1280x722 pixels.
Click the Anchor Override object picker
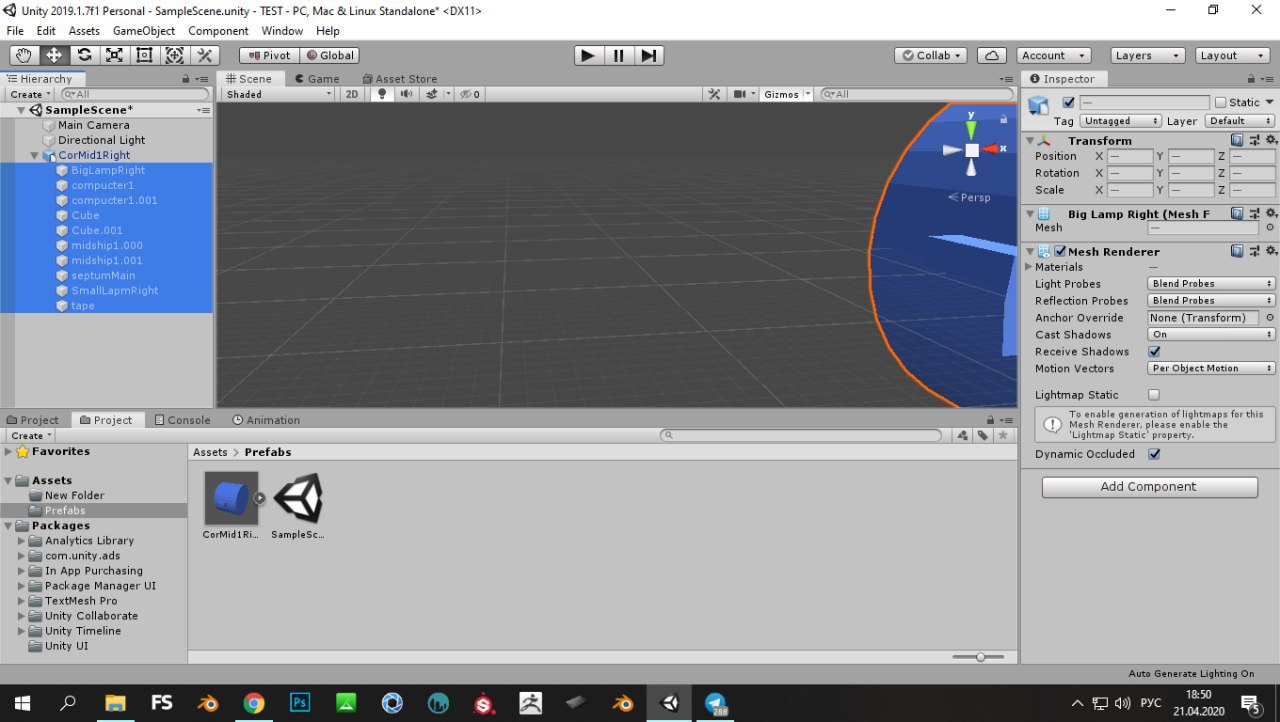[1270, 318]
